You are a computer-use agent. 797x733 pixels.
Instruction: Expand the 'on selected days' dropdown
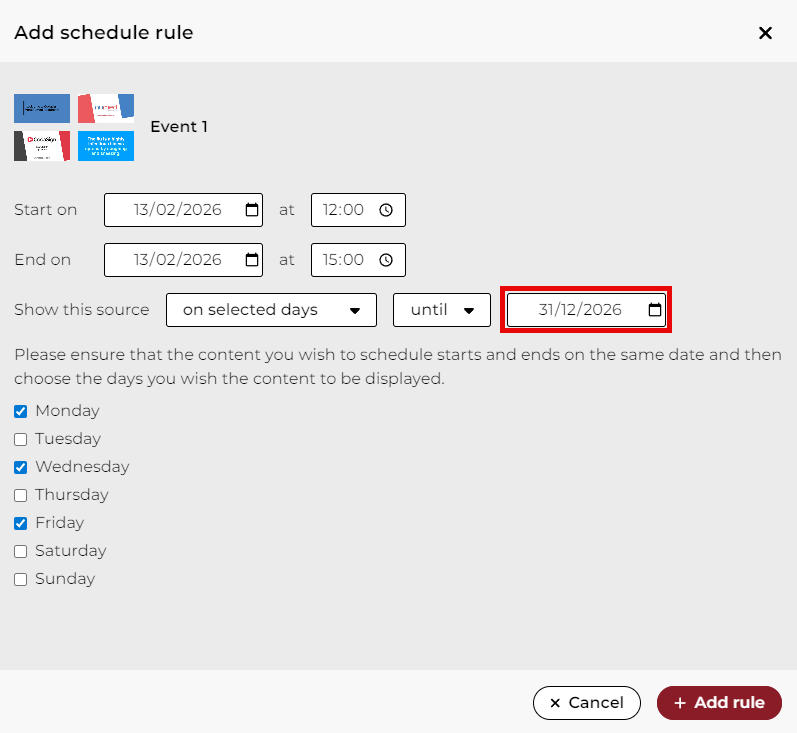271,310
